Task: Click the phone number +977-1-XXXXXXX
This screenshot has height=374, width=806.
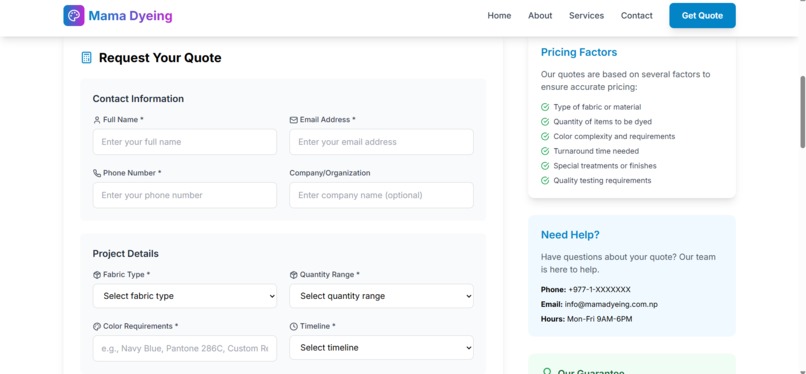Action: tap(599, 290)
